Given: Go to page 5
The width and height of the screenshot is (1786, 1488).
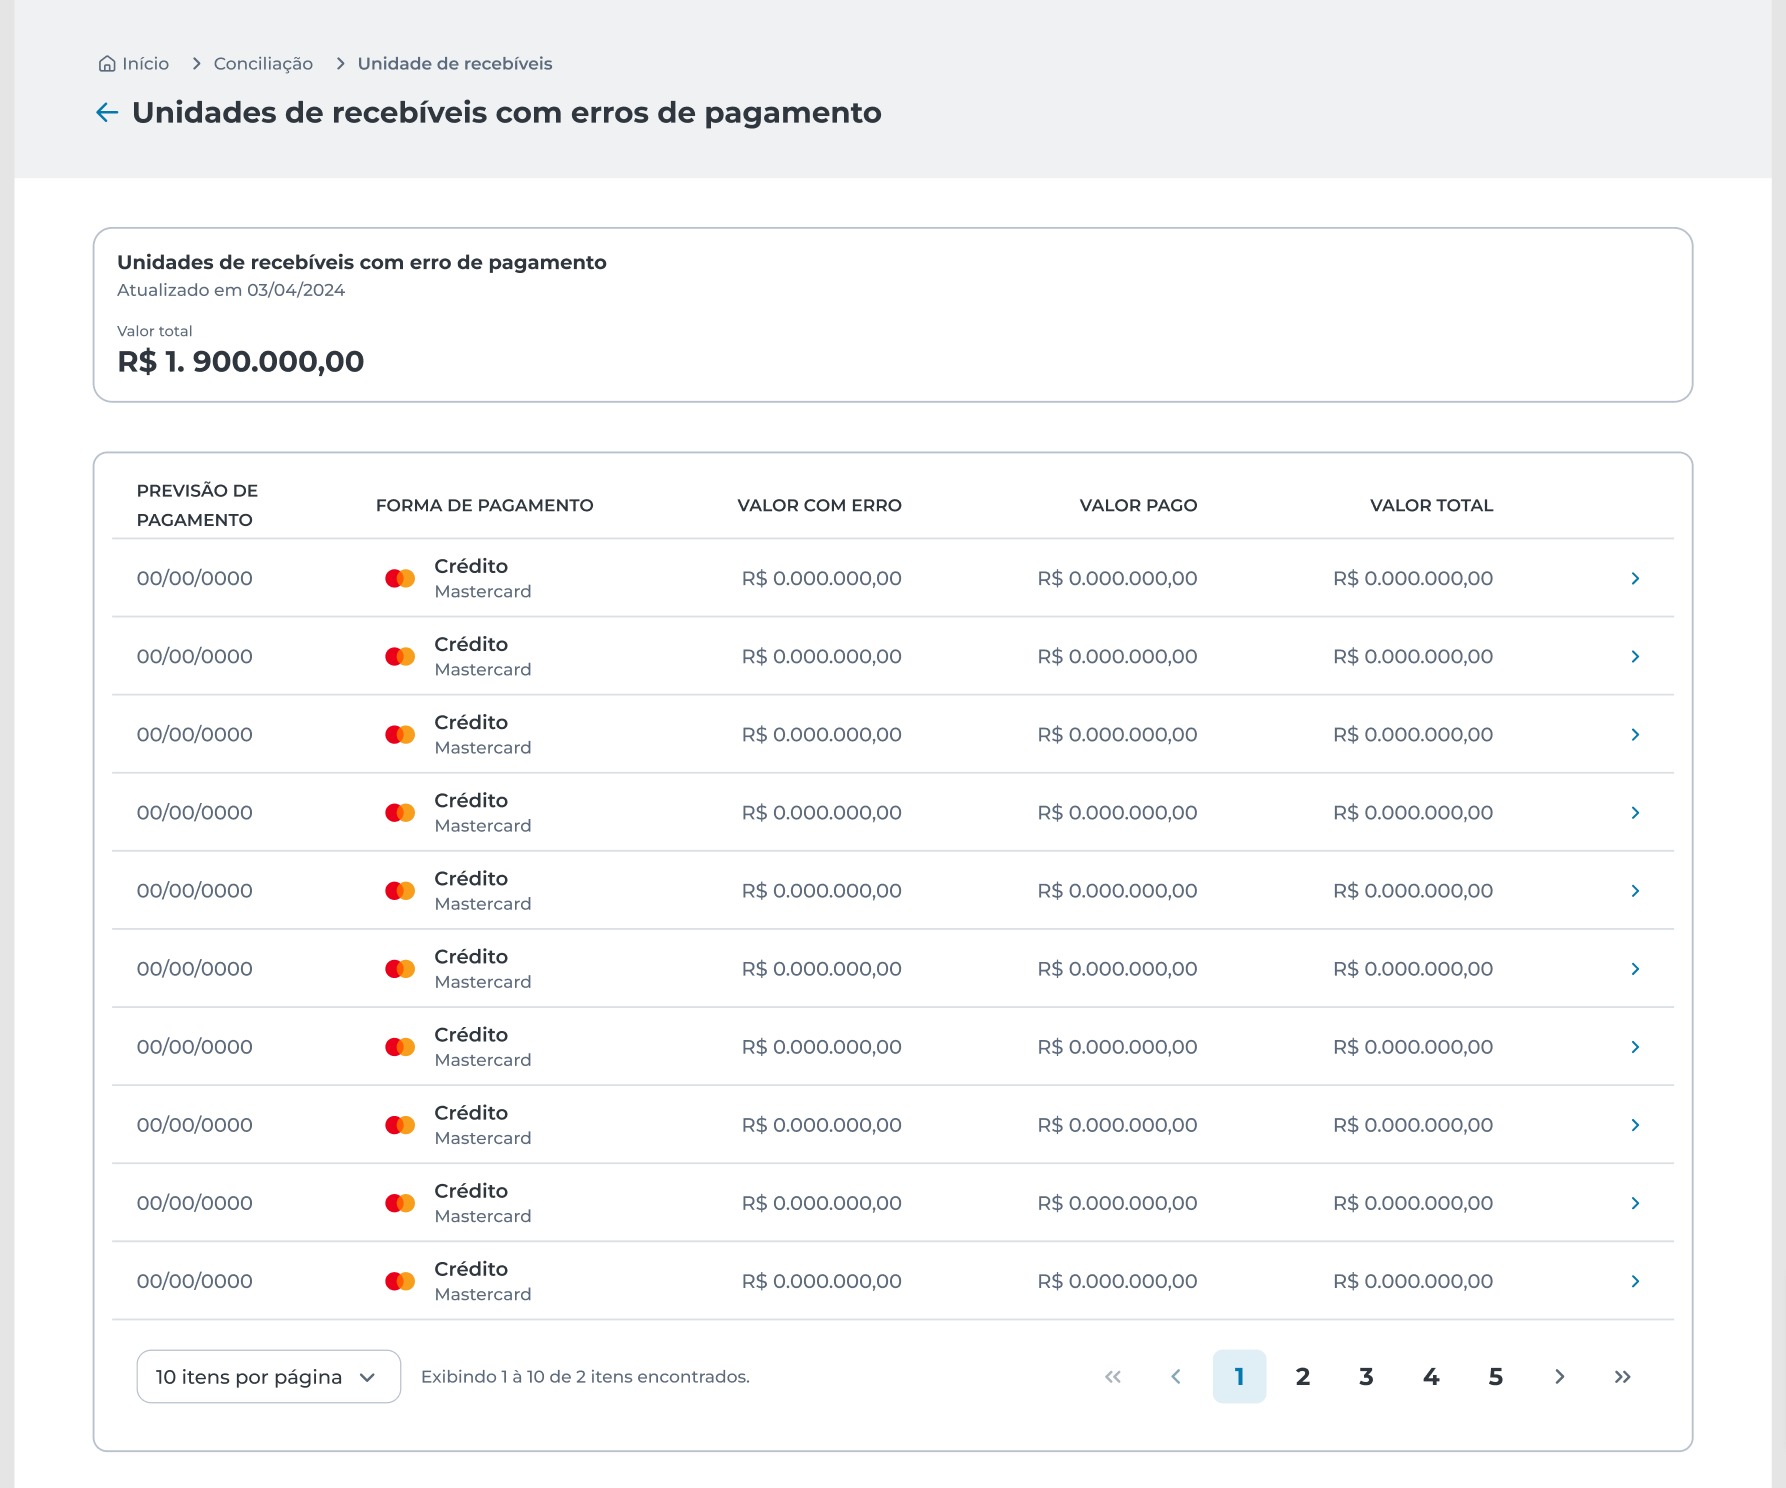Looking at the screenshot, I should pyautogui.click(x=1496, y=1377).
